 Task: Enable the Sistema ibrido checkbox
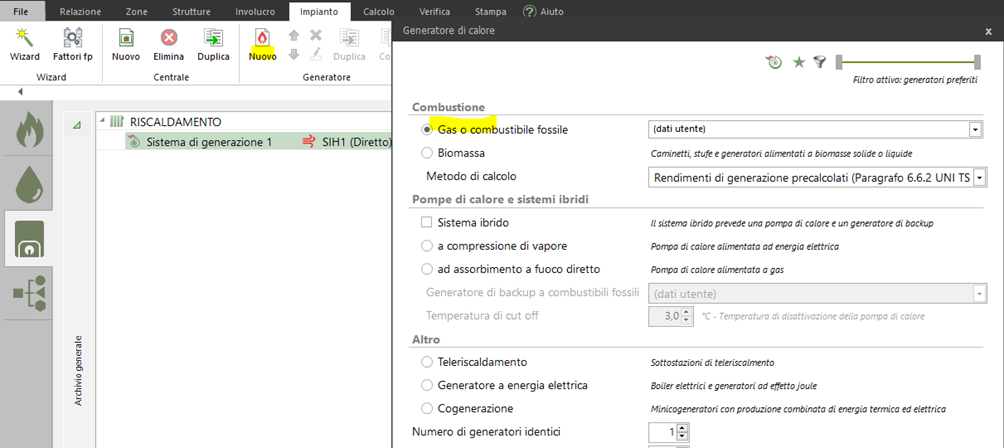coord(428,222)
